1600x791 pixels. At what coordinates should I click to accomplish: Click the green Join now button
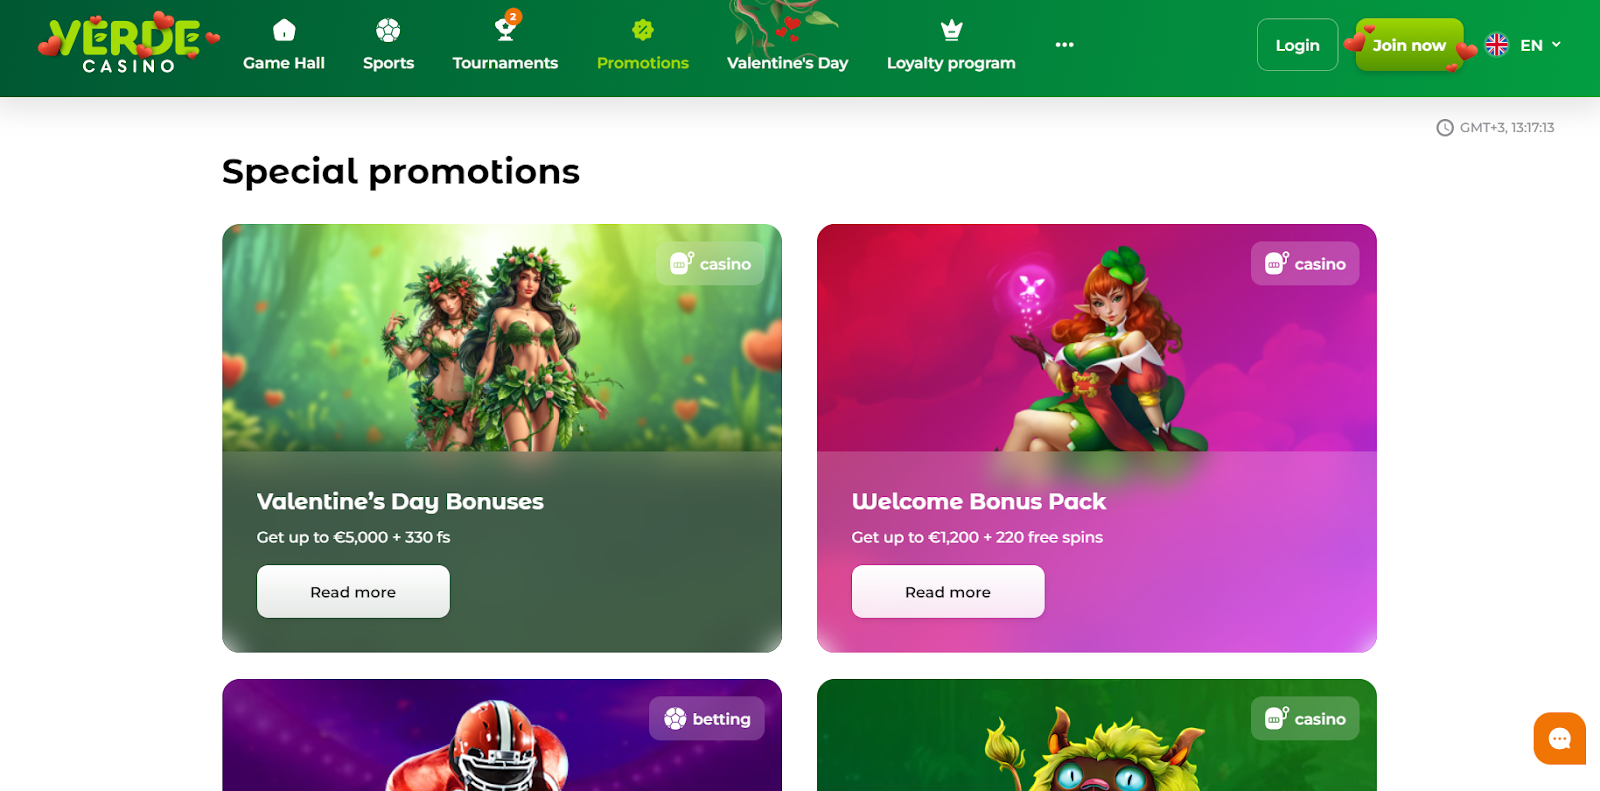(1409, 45)
